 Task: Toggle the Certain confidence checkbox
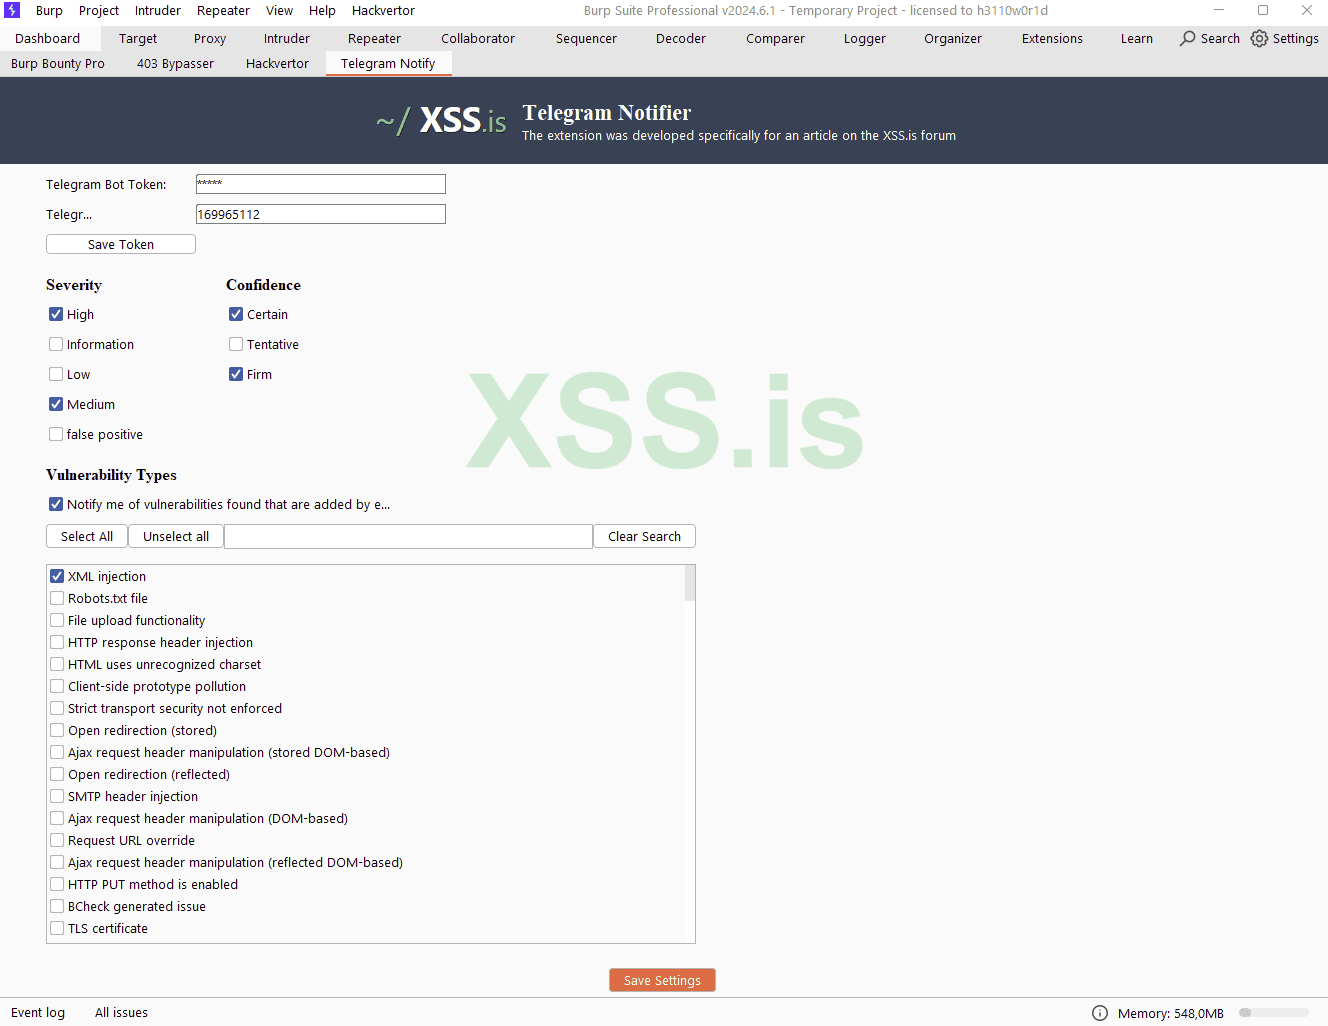[x=236, y=314]
